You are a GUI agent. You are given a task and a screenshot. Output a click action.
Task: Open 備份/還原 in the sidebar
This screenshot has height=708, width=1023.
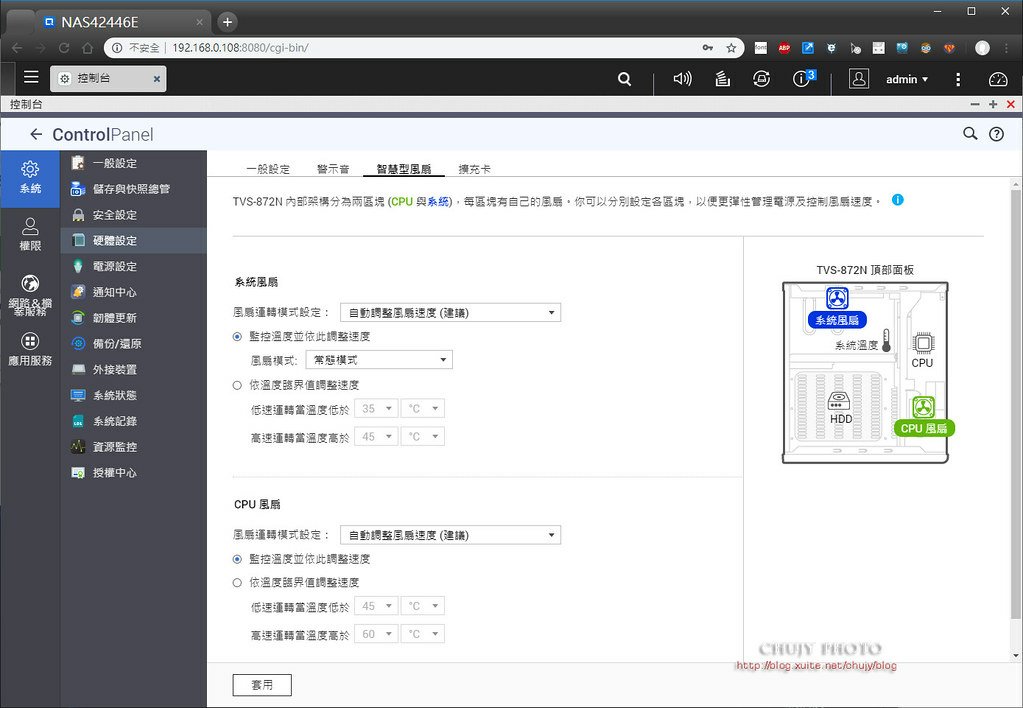coord(134,343)
